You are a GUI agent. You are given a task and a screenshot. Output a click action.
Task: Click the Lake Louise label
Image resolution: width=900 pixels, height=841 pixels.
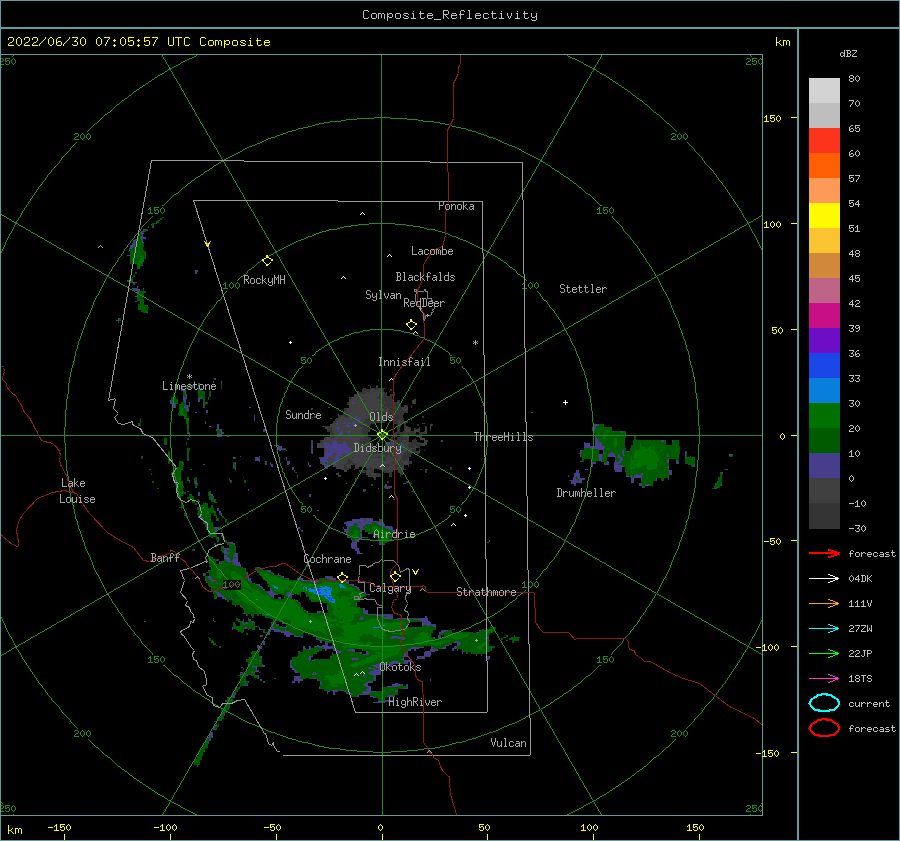tap(77, 491)
